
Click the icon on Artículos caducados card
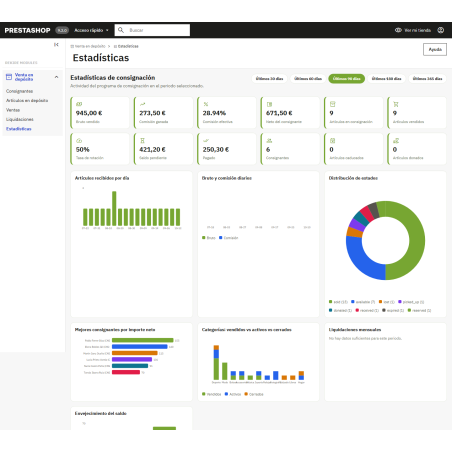[x=332, y=141]
